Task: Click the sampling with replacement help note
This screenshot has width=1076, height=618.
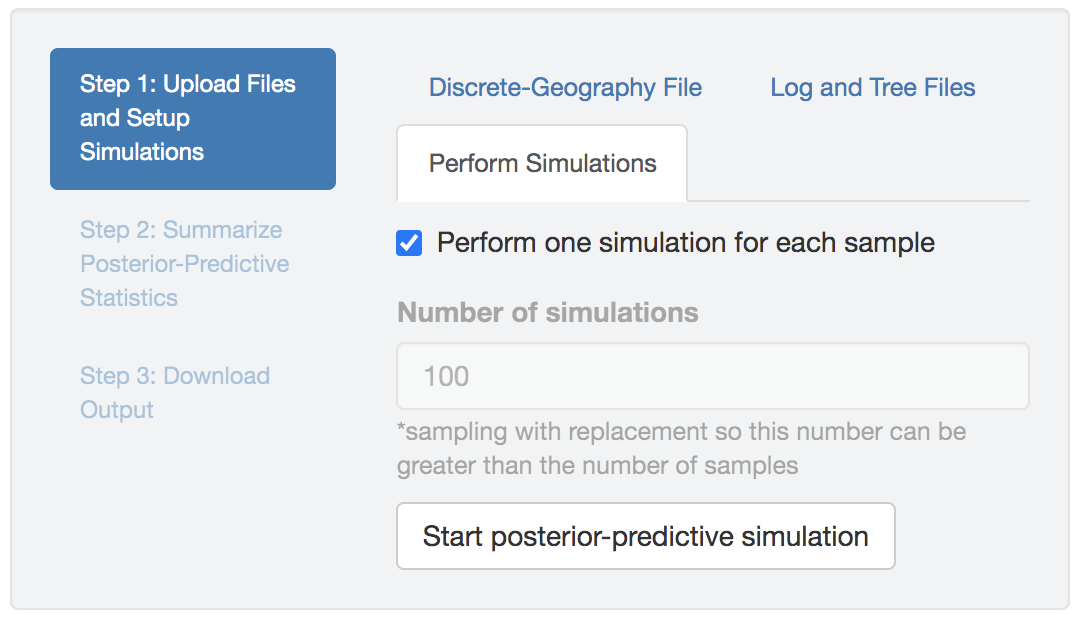Action: tap(680, 449)
